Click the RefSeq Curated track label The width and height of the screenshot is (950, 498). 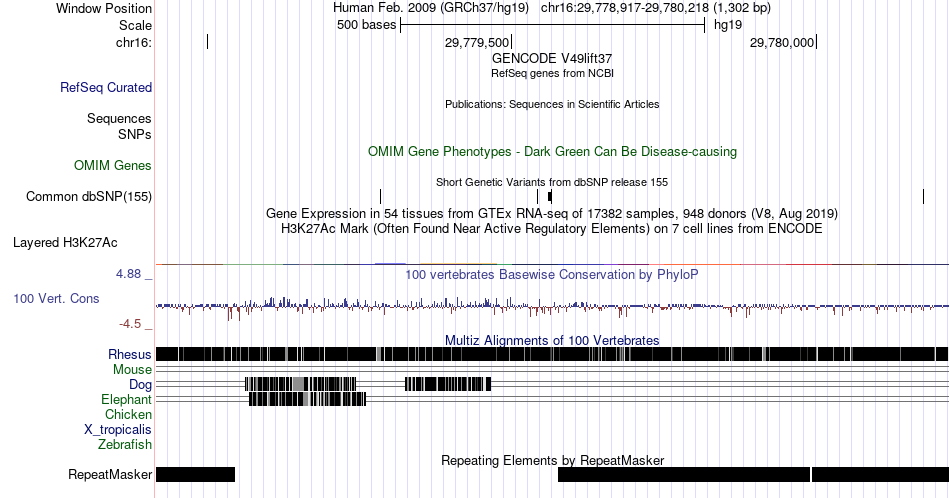click(x=105, y=87)
